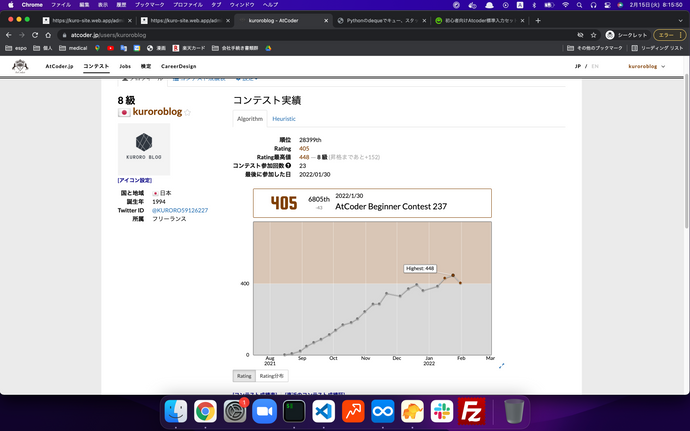Open Terminal from the Dock
Image resolution: width=690 pixels, height=431 pixels.
(x=294, y=411)
